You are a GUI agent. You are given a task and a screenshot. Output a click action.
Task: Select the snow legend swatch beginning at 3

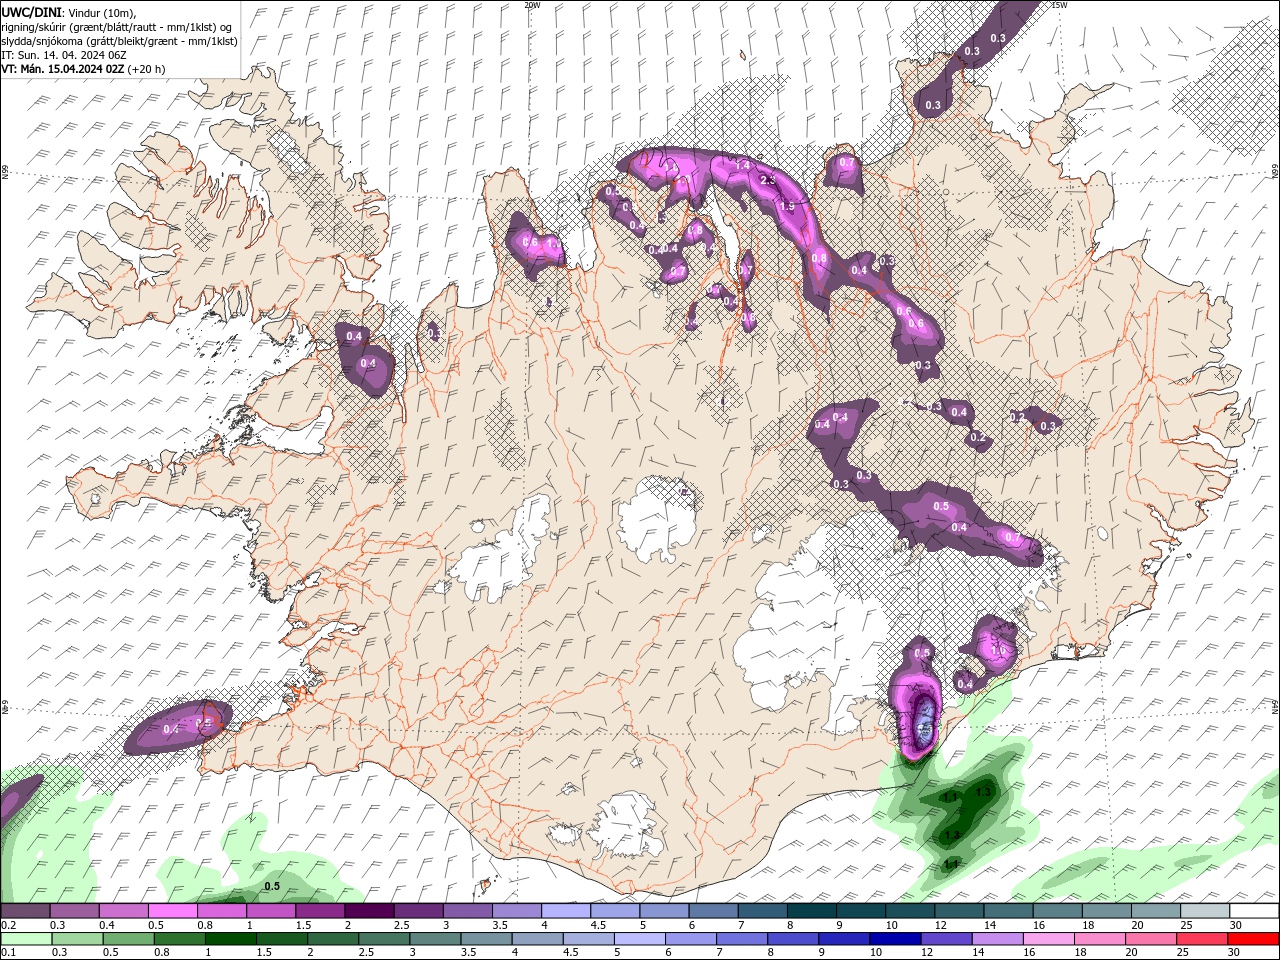[x=467, y=911]
